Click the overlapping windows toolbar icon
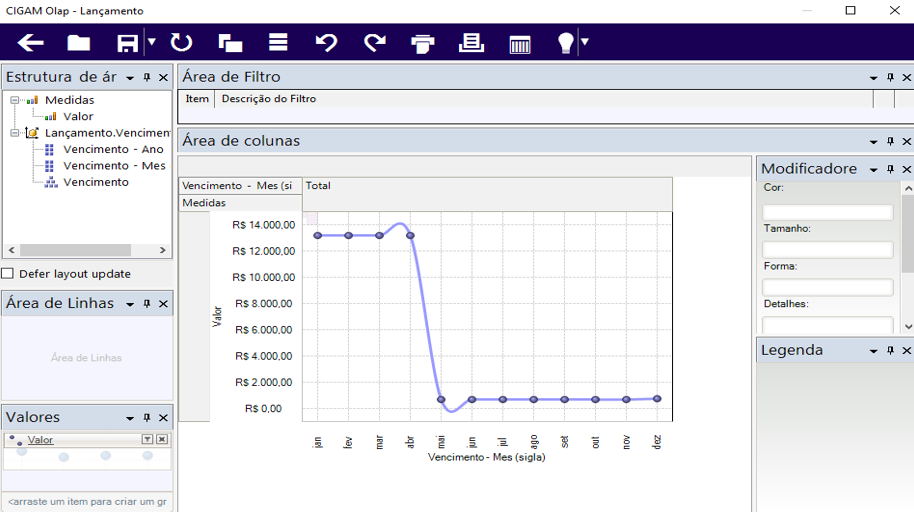Image resolution: width=914 pixels, height=512 pixels. tap(230, 43)
